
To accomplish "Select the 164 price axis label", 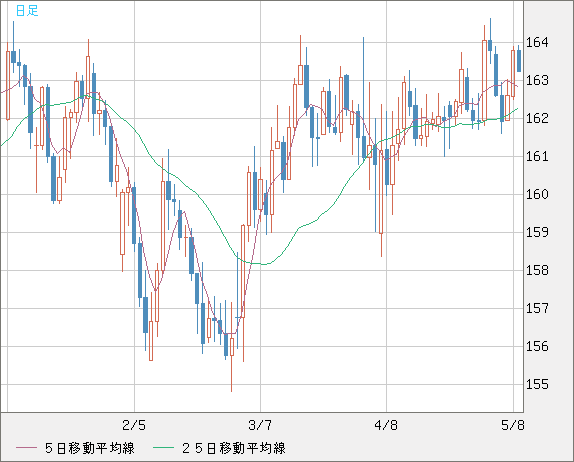I will click(x=537, y=42).
